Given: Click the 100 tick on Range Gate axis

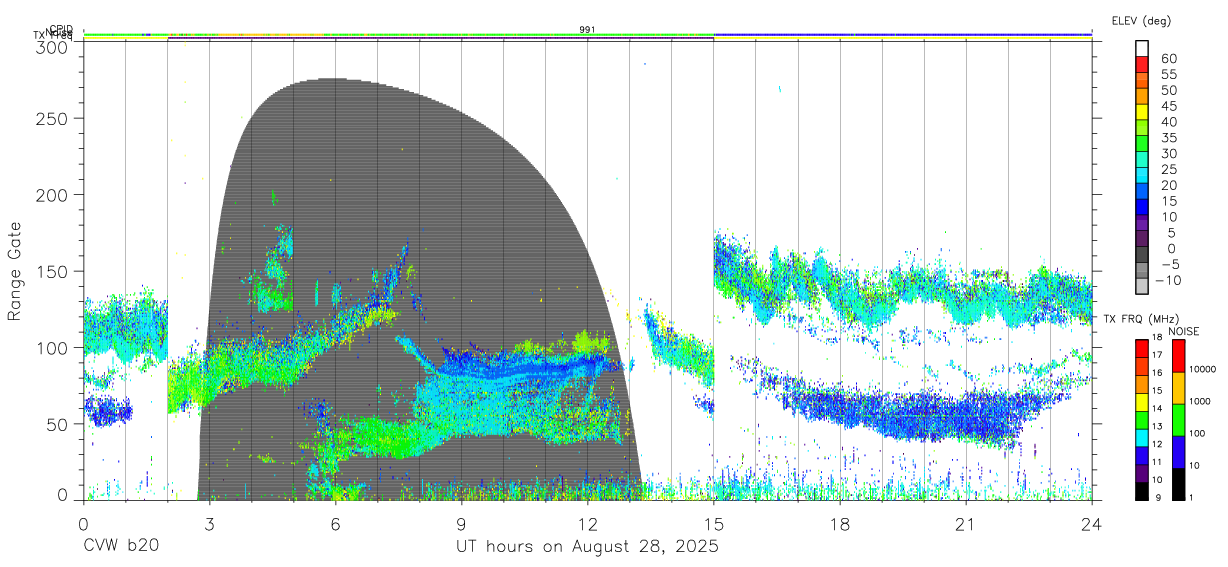Looking at the screenshot, I should coord(51,347).
